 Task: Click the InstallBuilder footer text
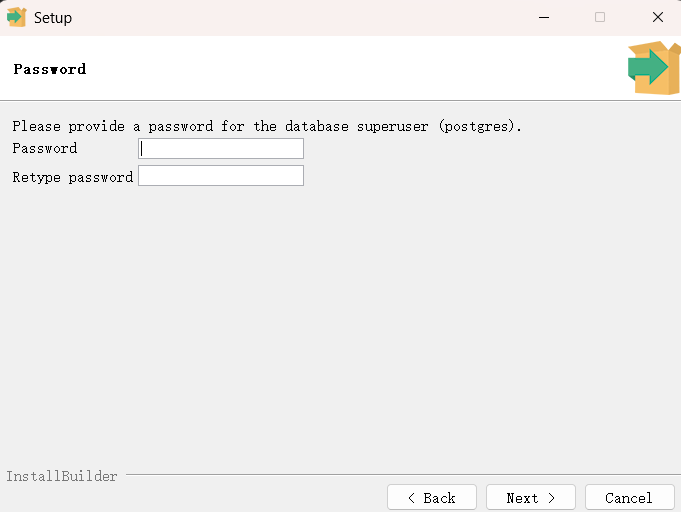pyautogui.click(x=62, y=476)
